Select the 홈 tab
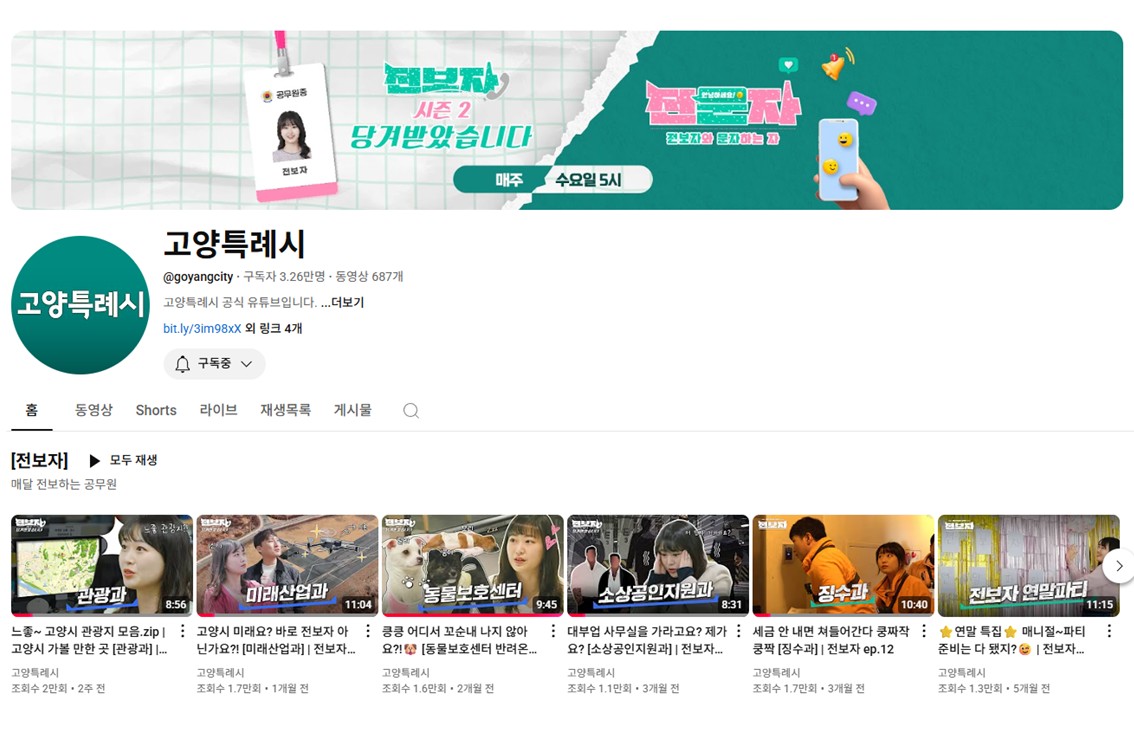Image resolution: width=1134 pixels, height=756 pixels. point(31,410)
